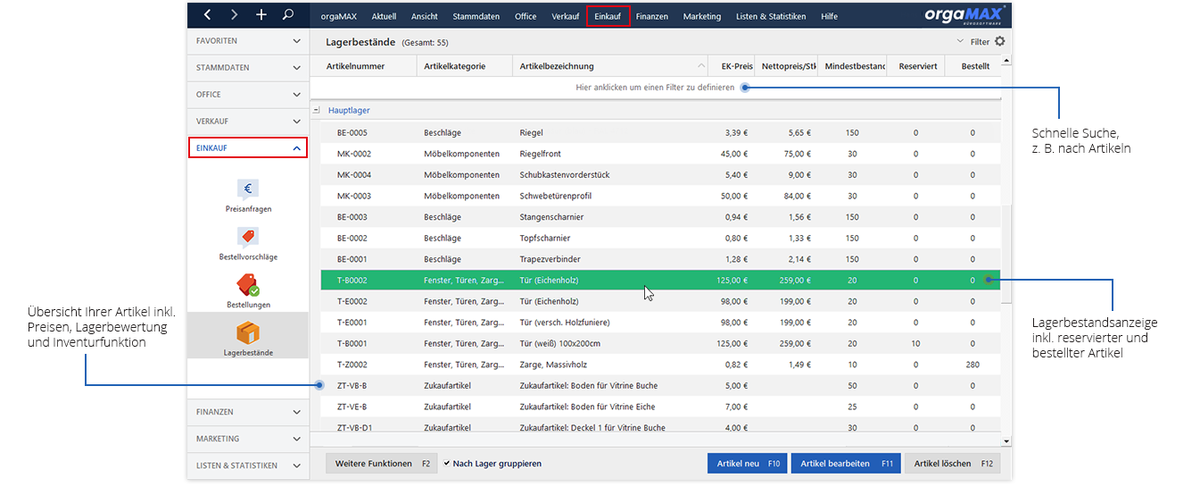Select row ZT-VE-B Boden für Vitrine Eiche
The height and width of the screenshot is (487, 1200).
click(660, 406)
